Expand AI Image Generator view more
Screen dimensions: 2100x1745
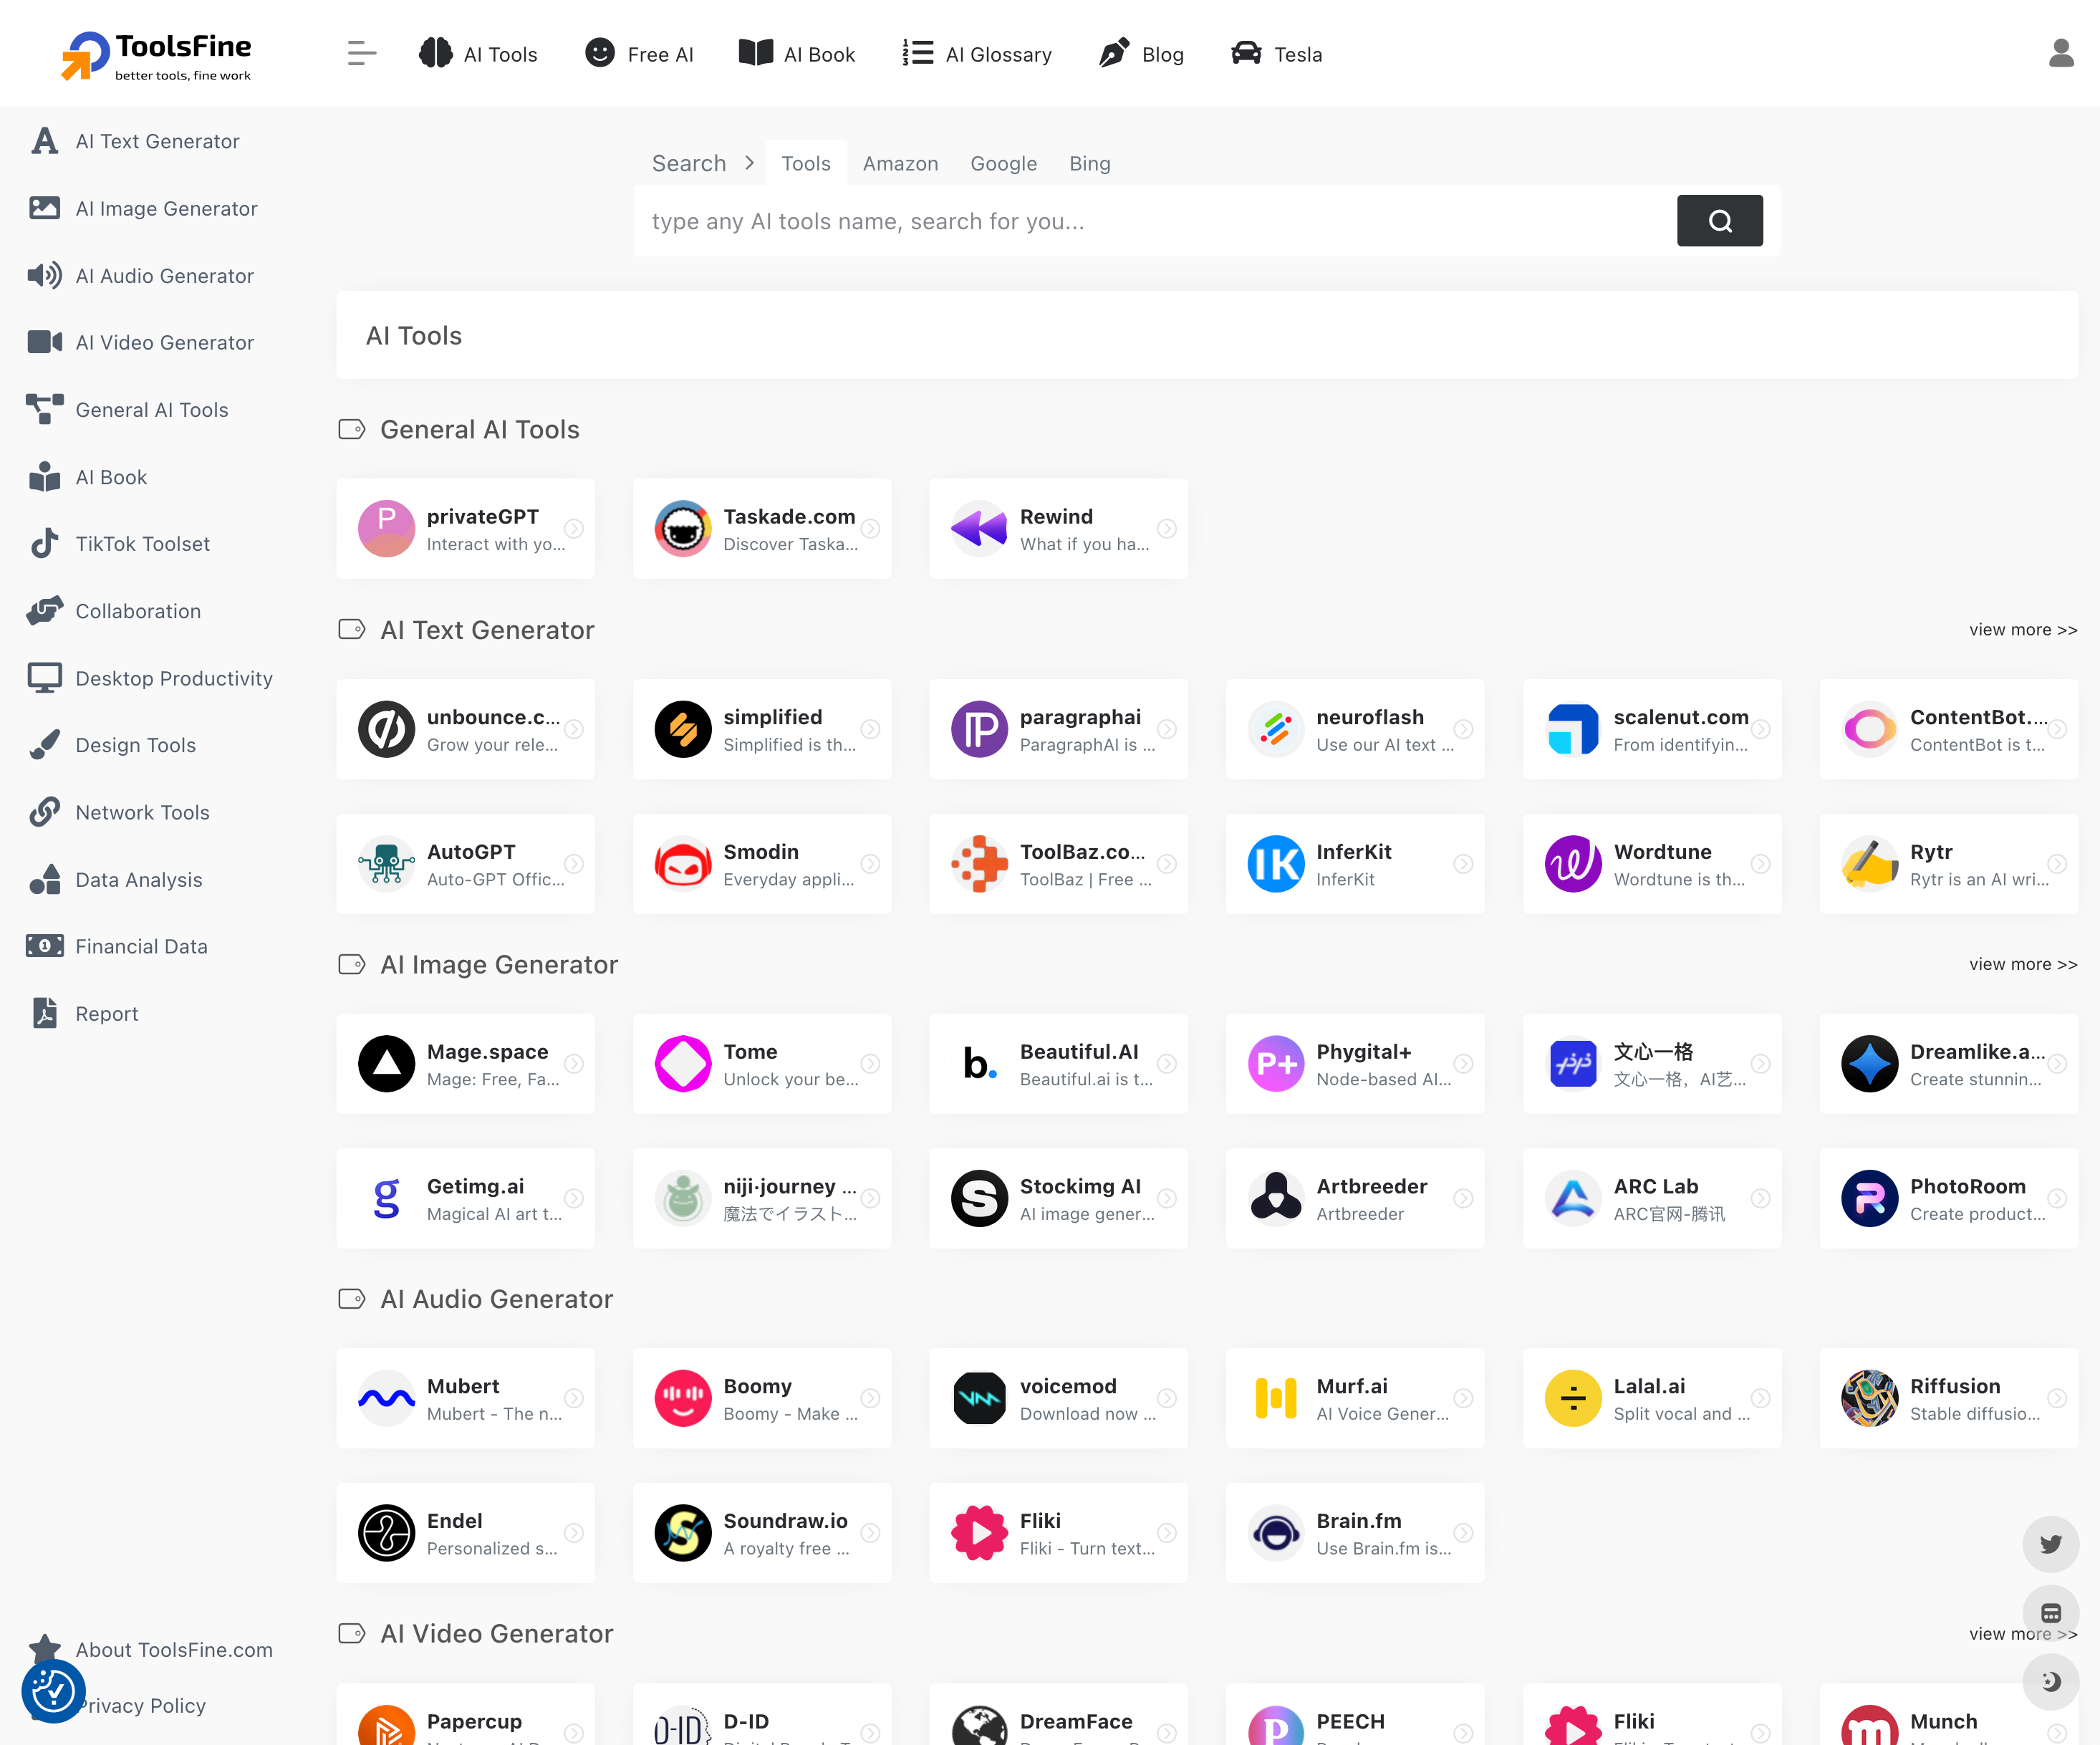(x=2022, y=964)
